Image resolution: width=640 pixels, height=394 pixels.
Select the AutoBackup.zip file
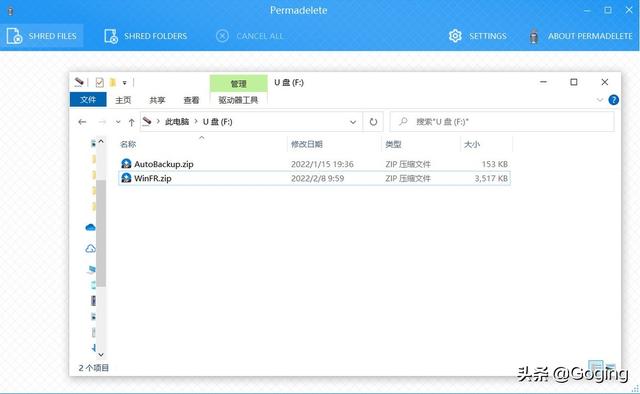pos(314,164)
